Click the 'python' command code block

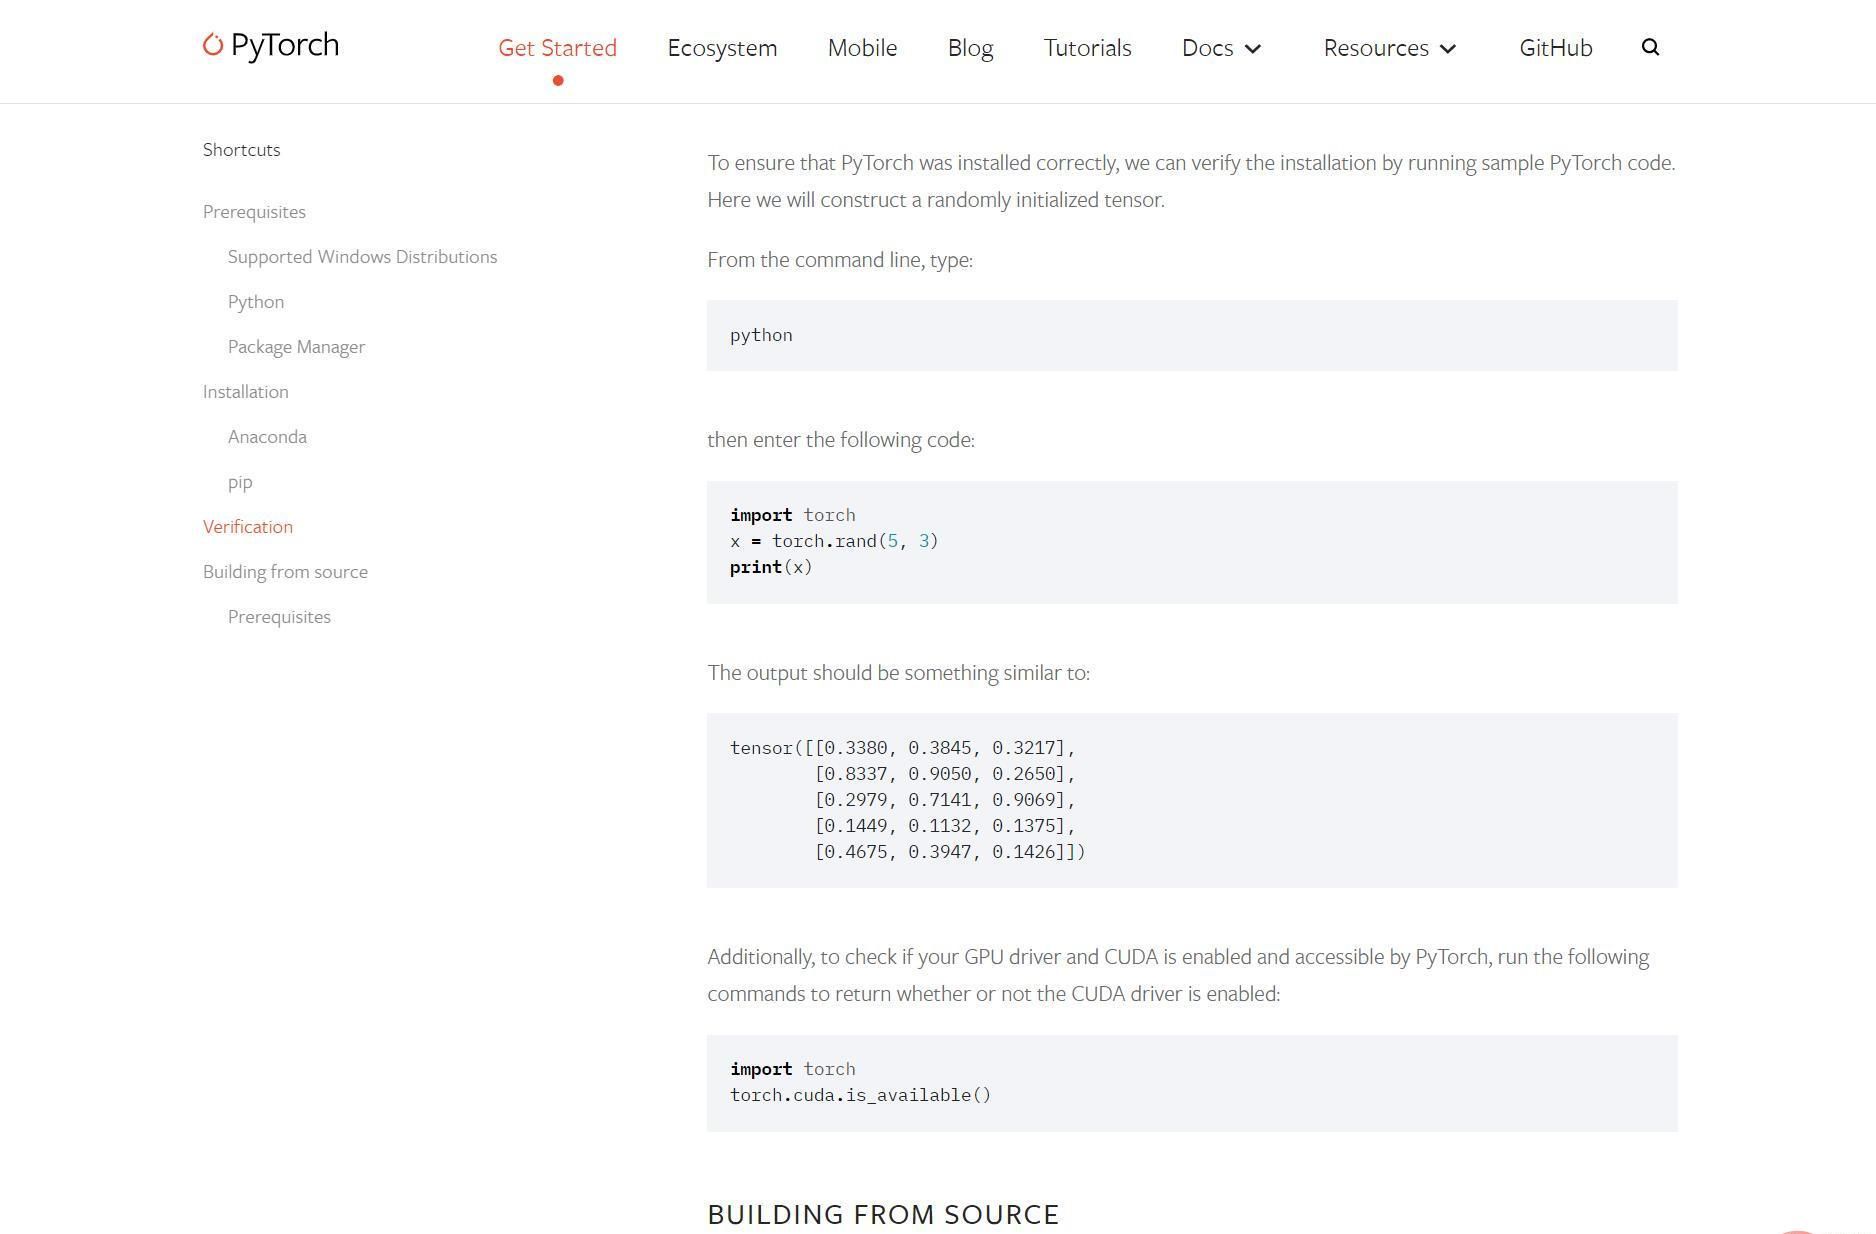tap(1192, 335)
